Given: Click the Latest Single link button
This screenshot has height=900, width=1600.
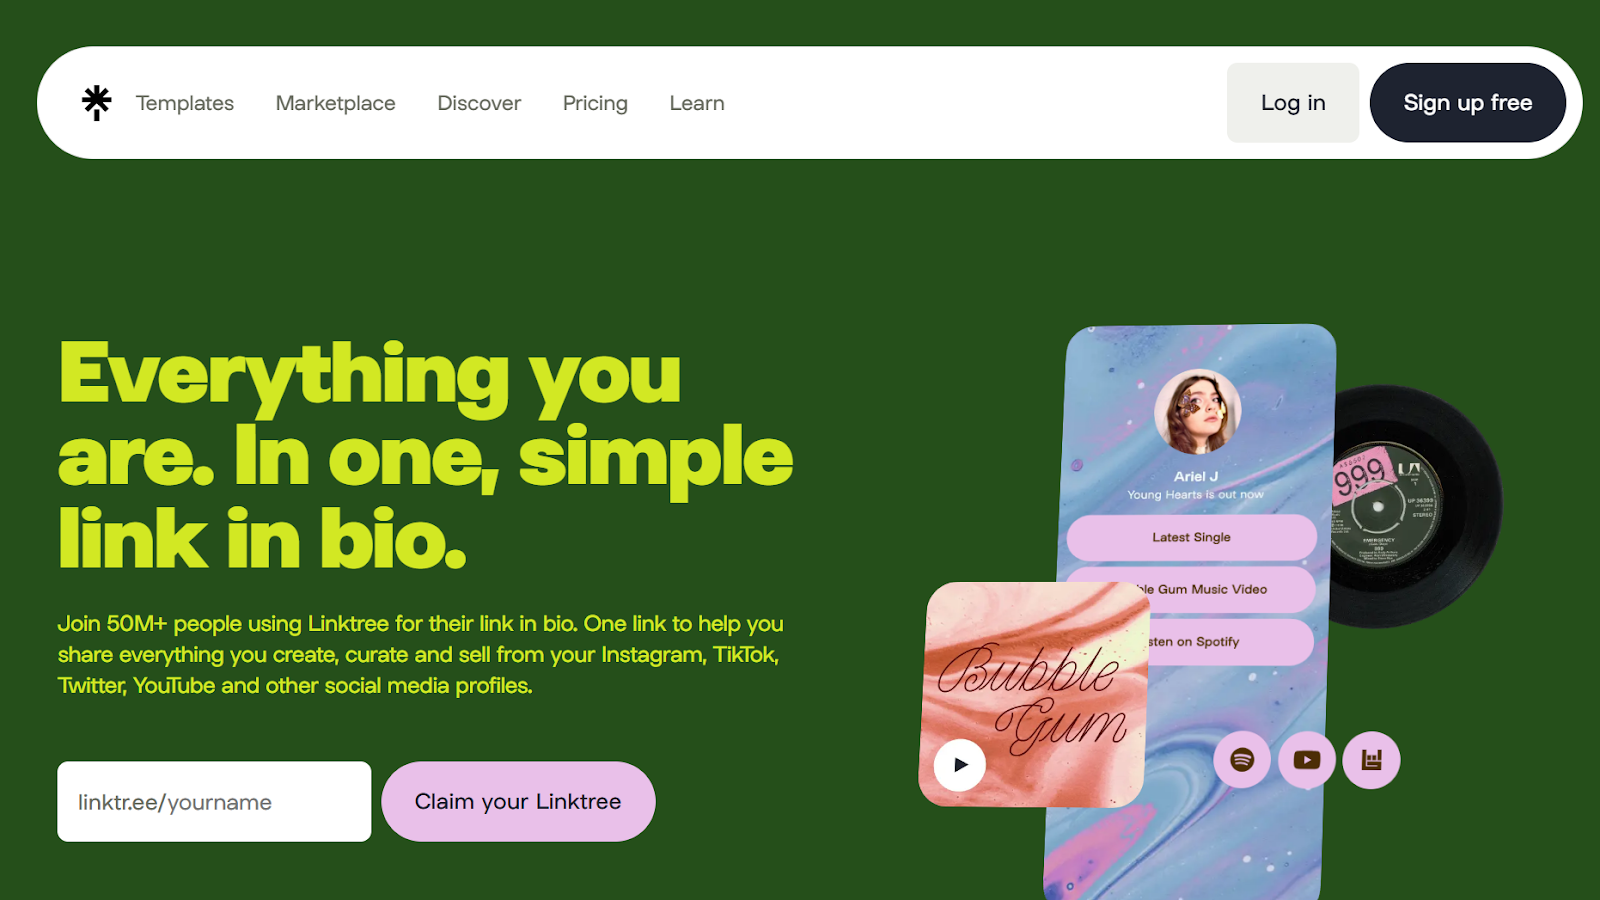Looking at the screenshot, I should pyautogui.click(x=1191, y=538).
